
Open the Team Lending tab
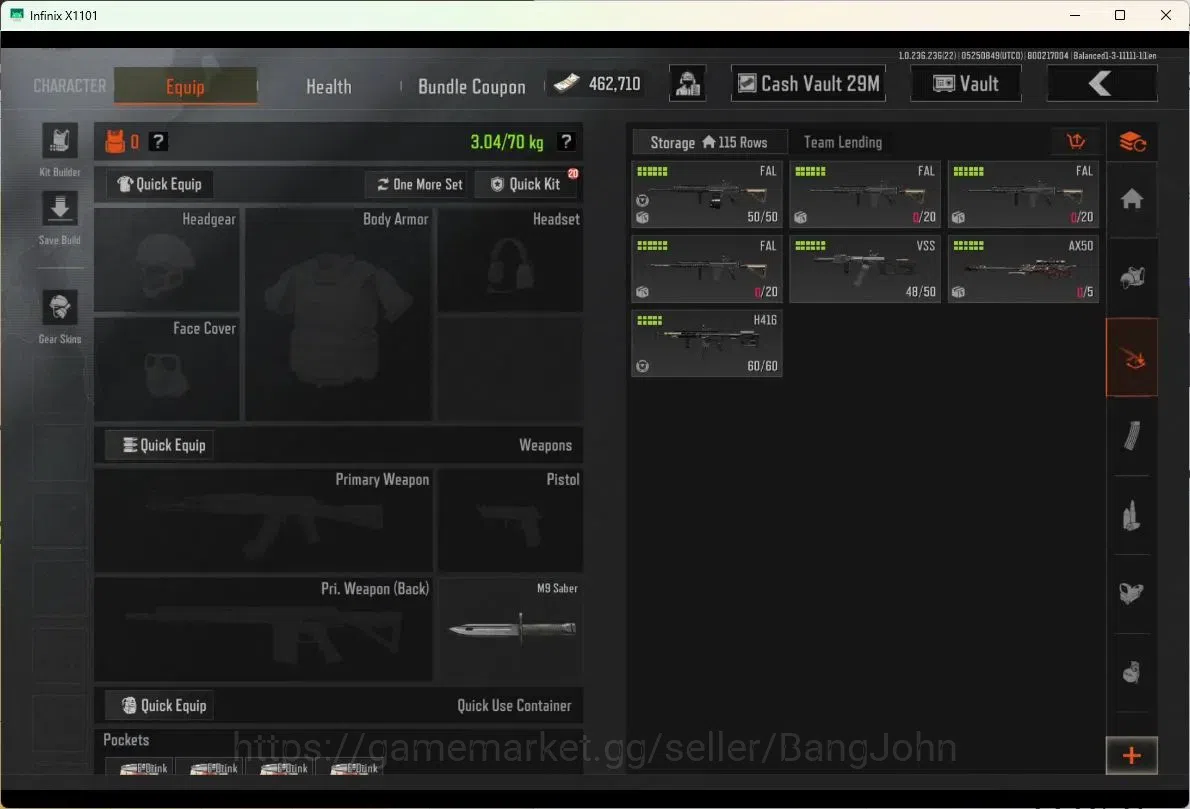coord(842,142)
